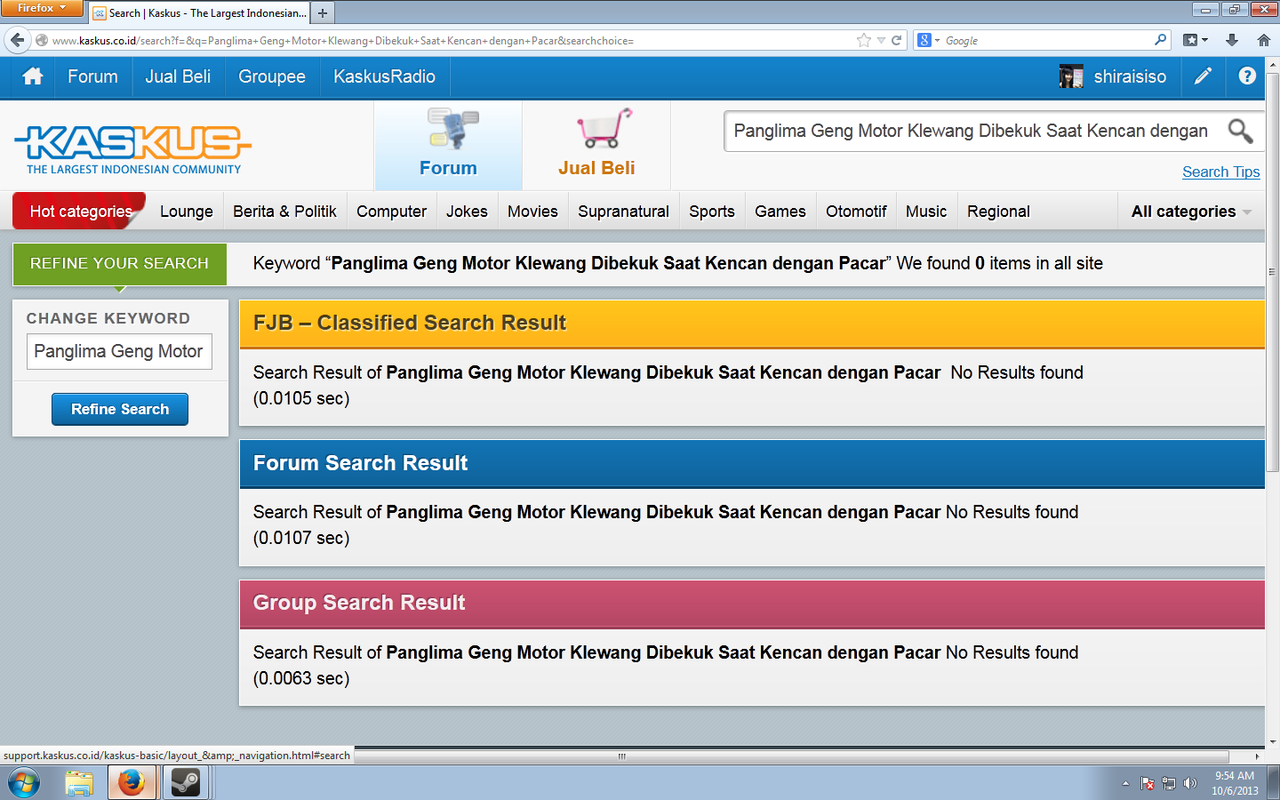Viewport: 1280px width, 800px height.
Task: Open Forum in top navigation bar
Action: click(93, 77)
